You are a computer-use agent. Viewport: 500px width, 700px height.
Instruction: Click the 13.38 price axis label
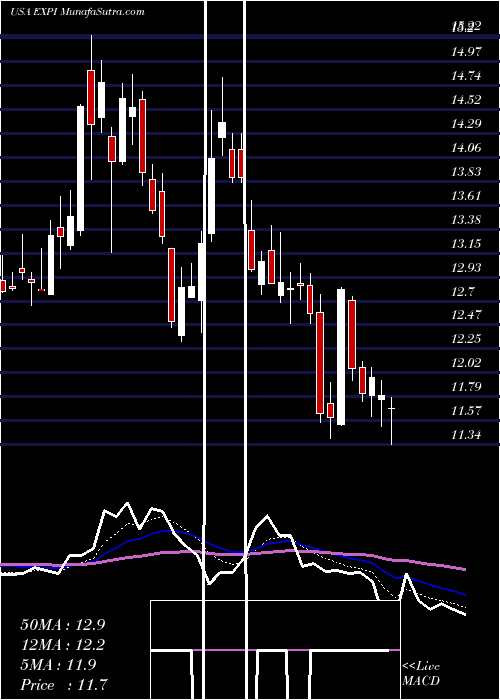coord(467,220)
